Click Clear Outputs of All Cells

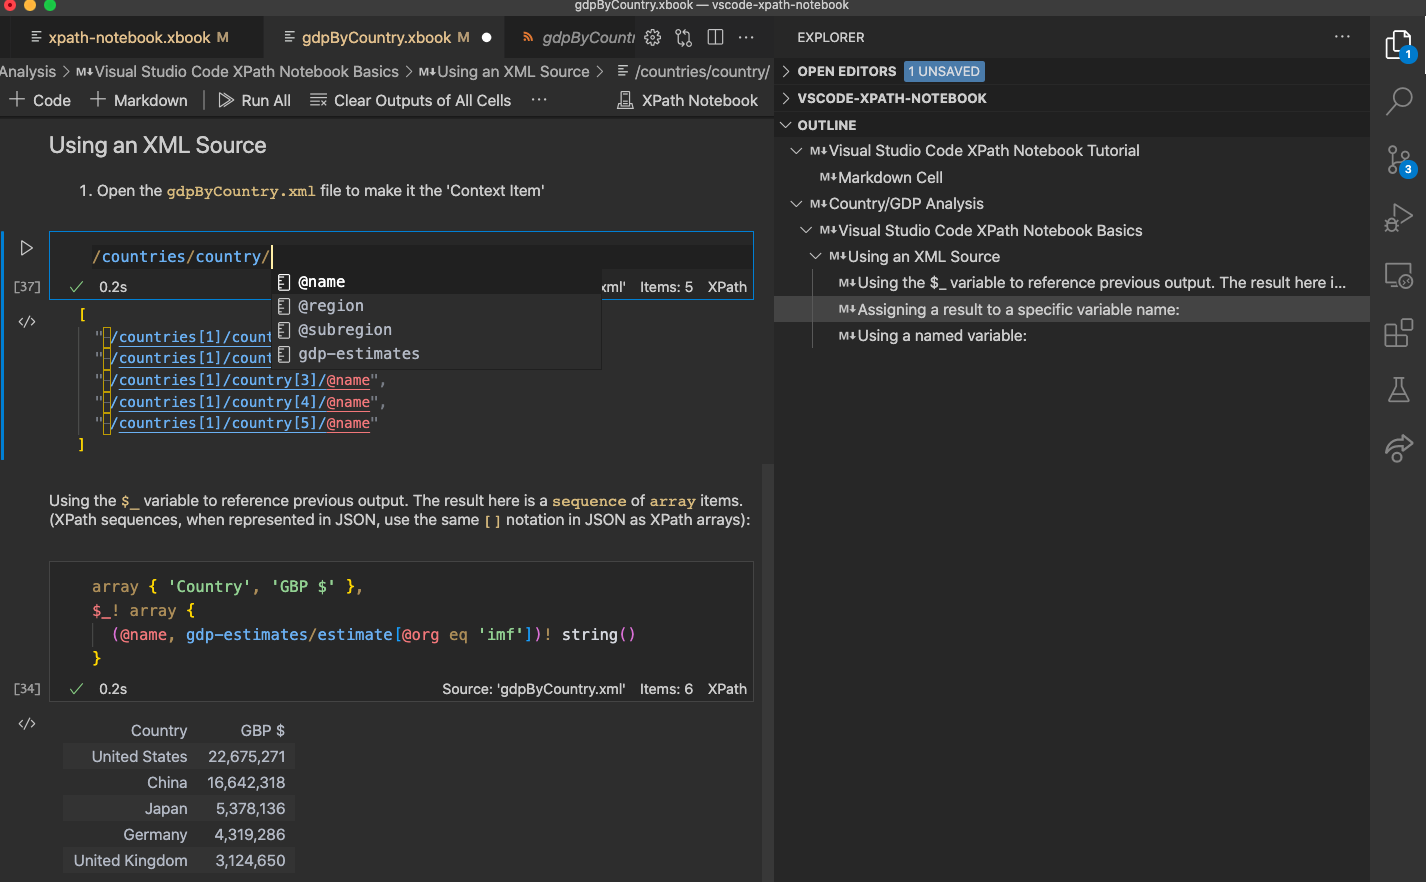pyautogui.click(x=411, y=100)
